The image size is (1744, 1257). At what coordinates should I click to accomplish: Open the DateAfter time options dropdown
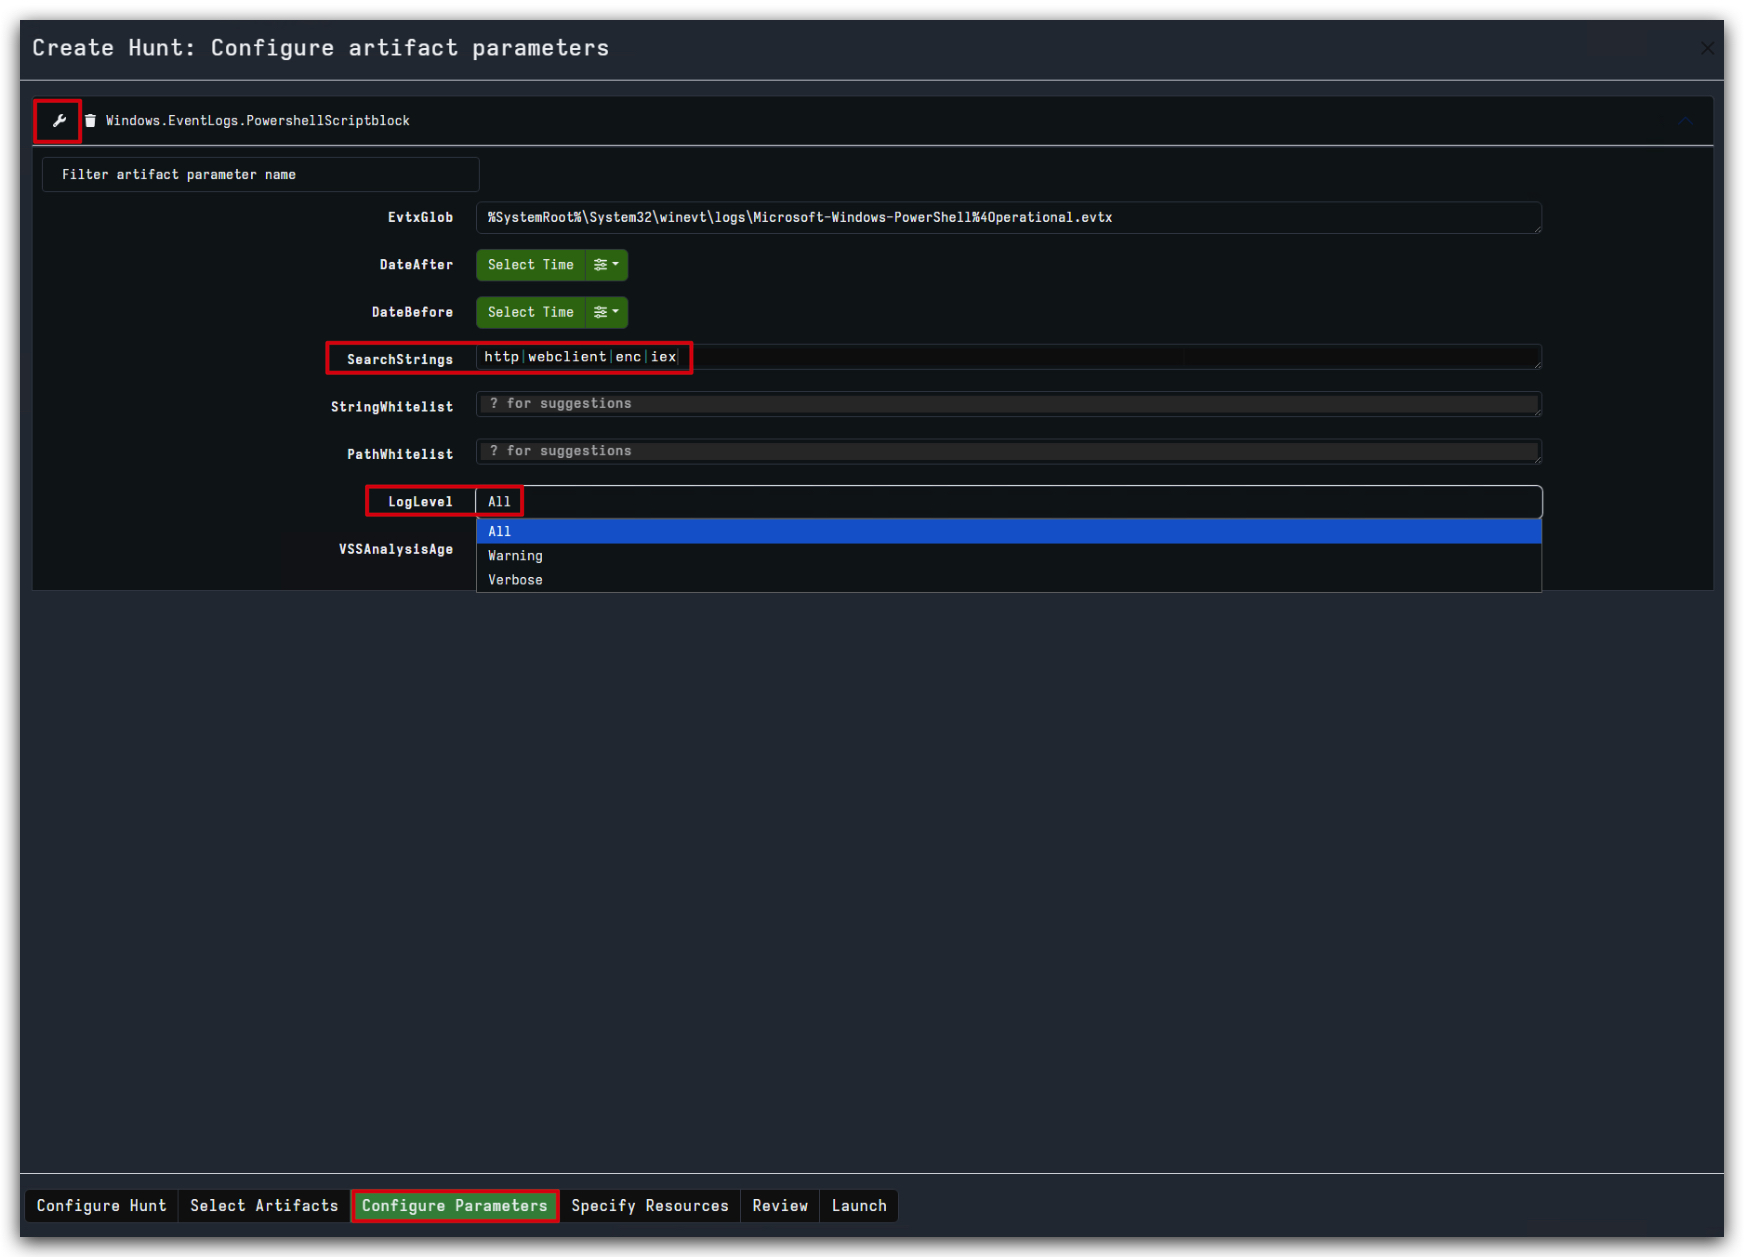click(x=606, y=265)
